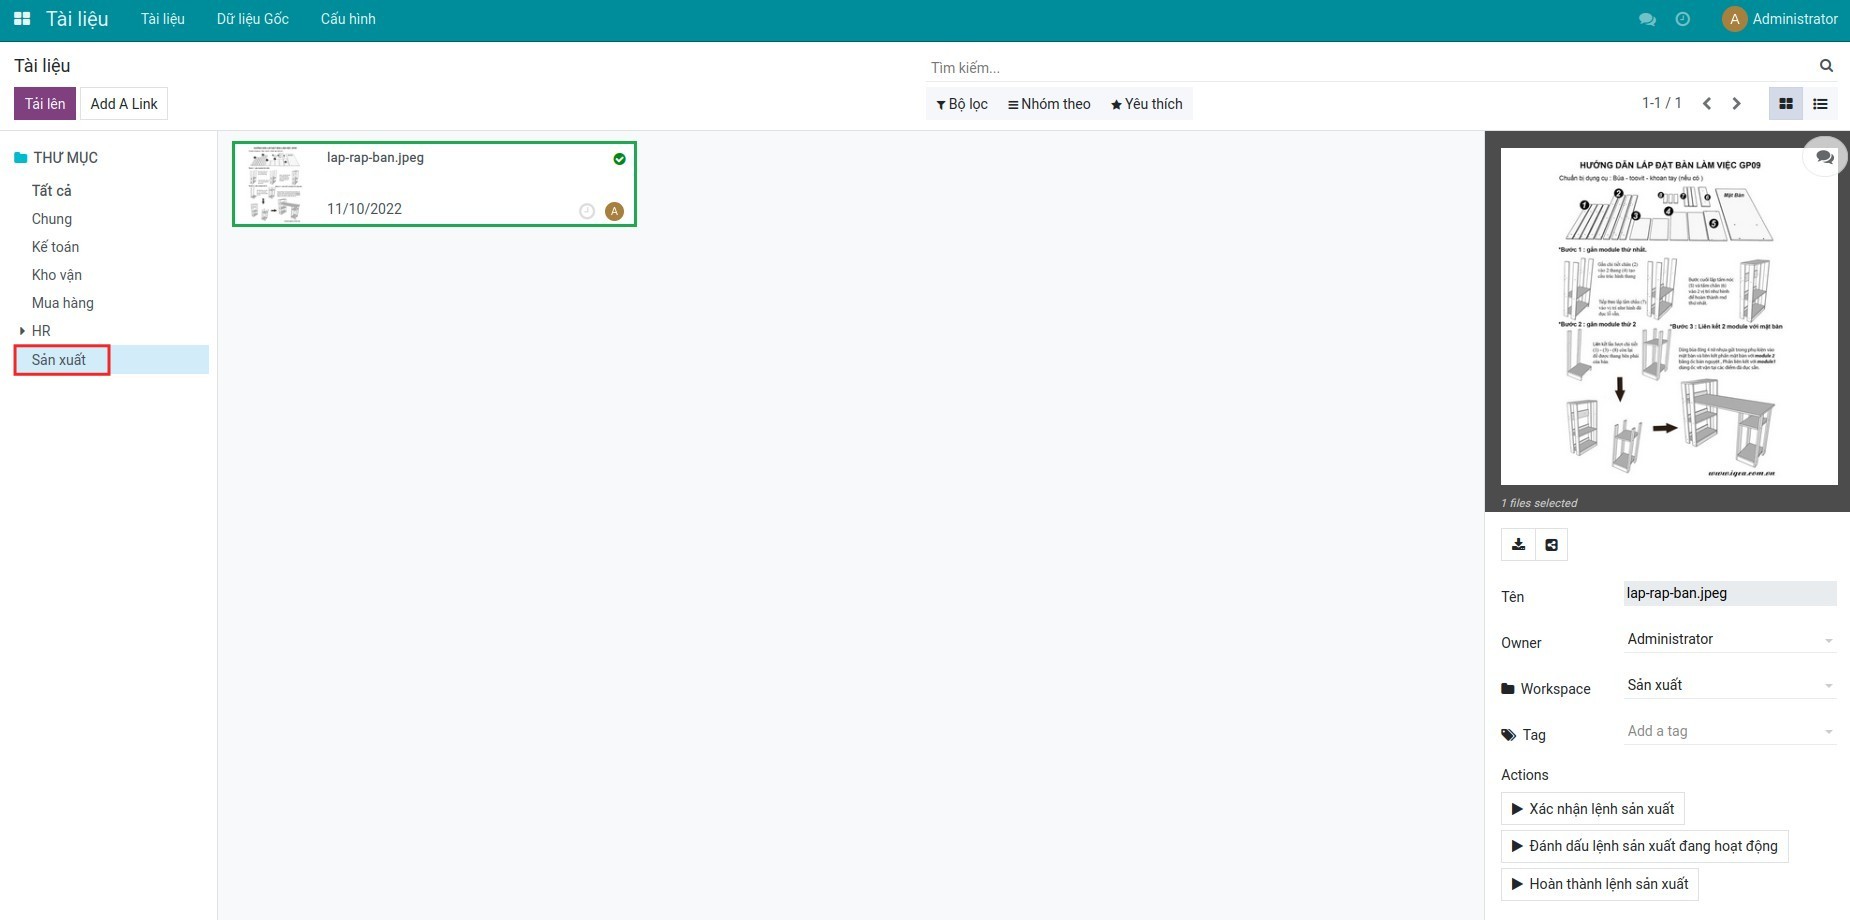Open the Workspace dropdown showing Sản xuất
The image size is (1850, 920).
[1730, 686]
